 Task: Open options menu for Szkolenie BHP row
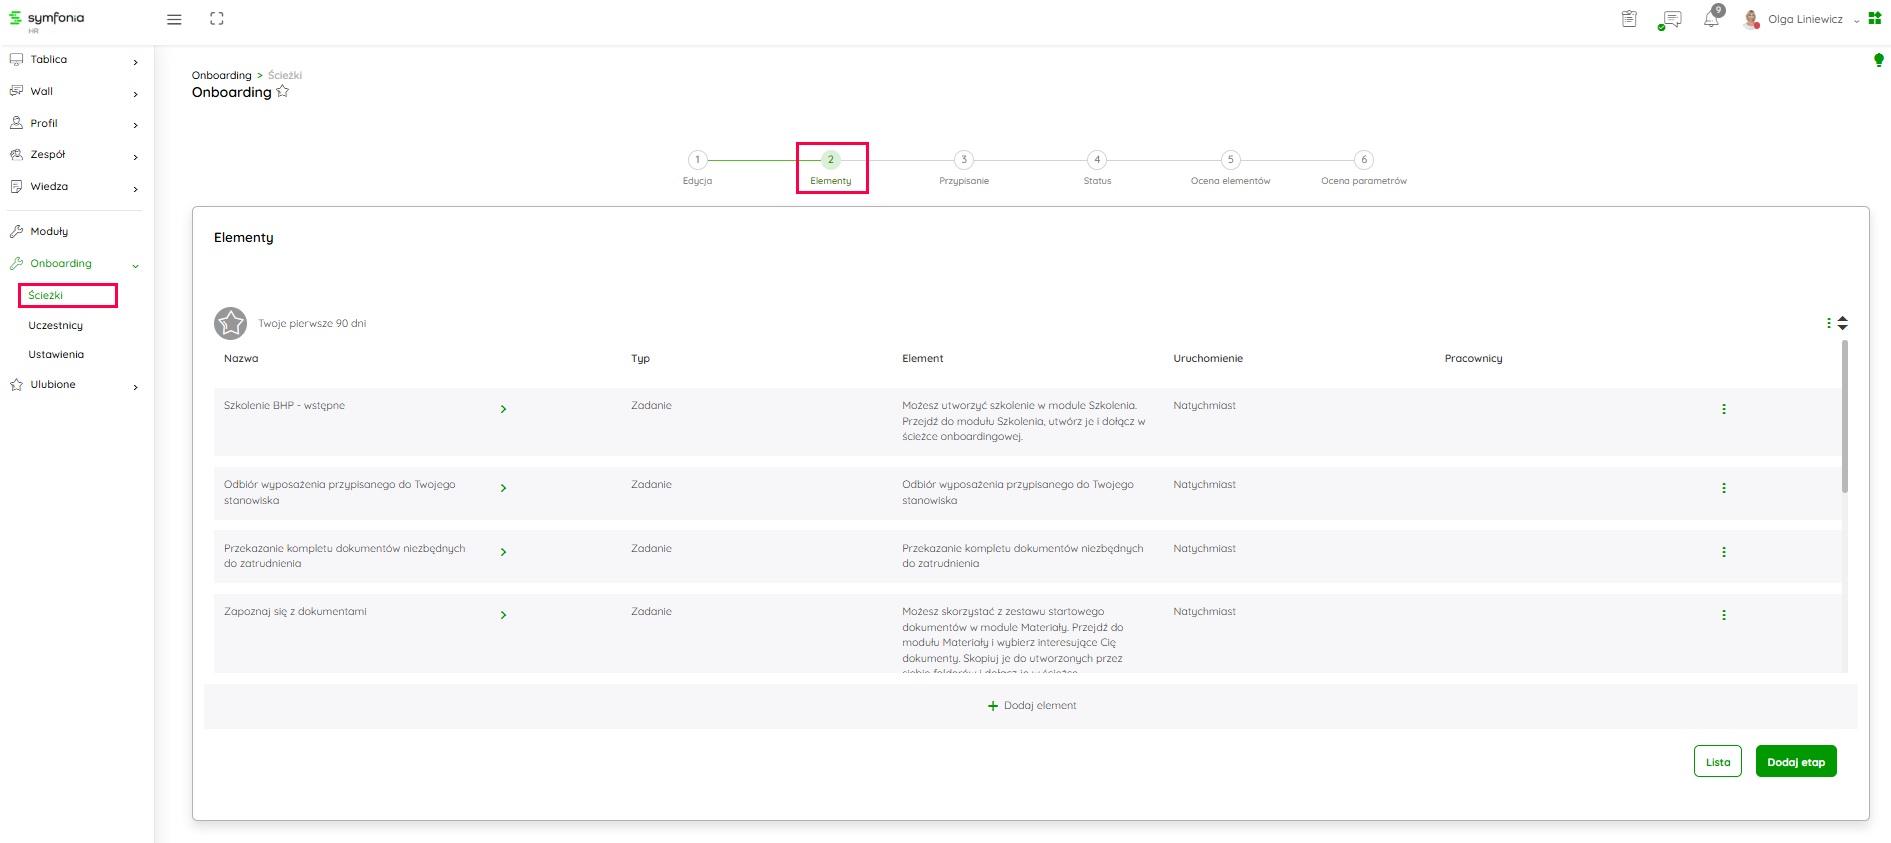coord(1723,409)
